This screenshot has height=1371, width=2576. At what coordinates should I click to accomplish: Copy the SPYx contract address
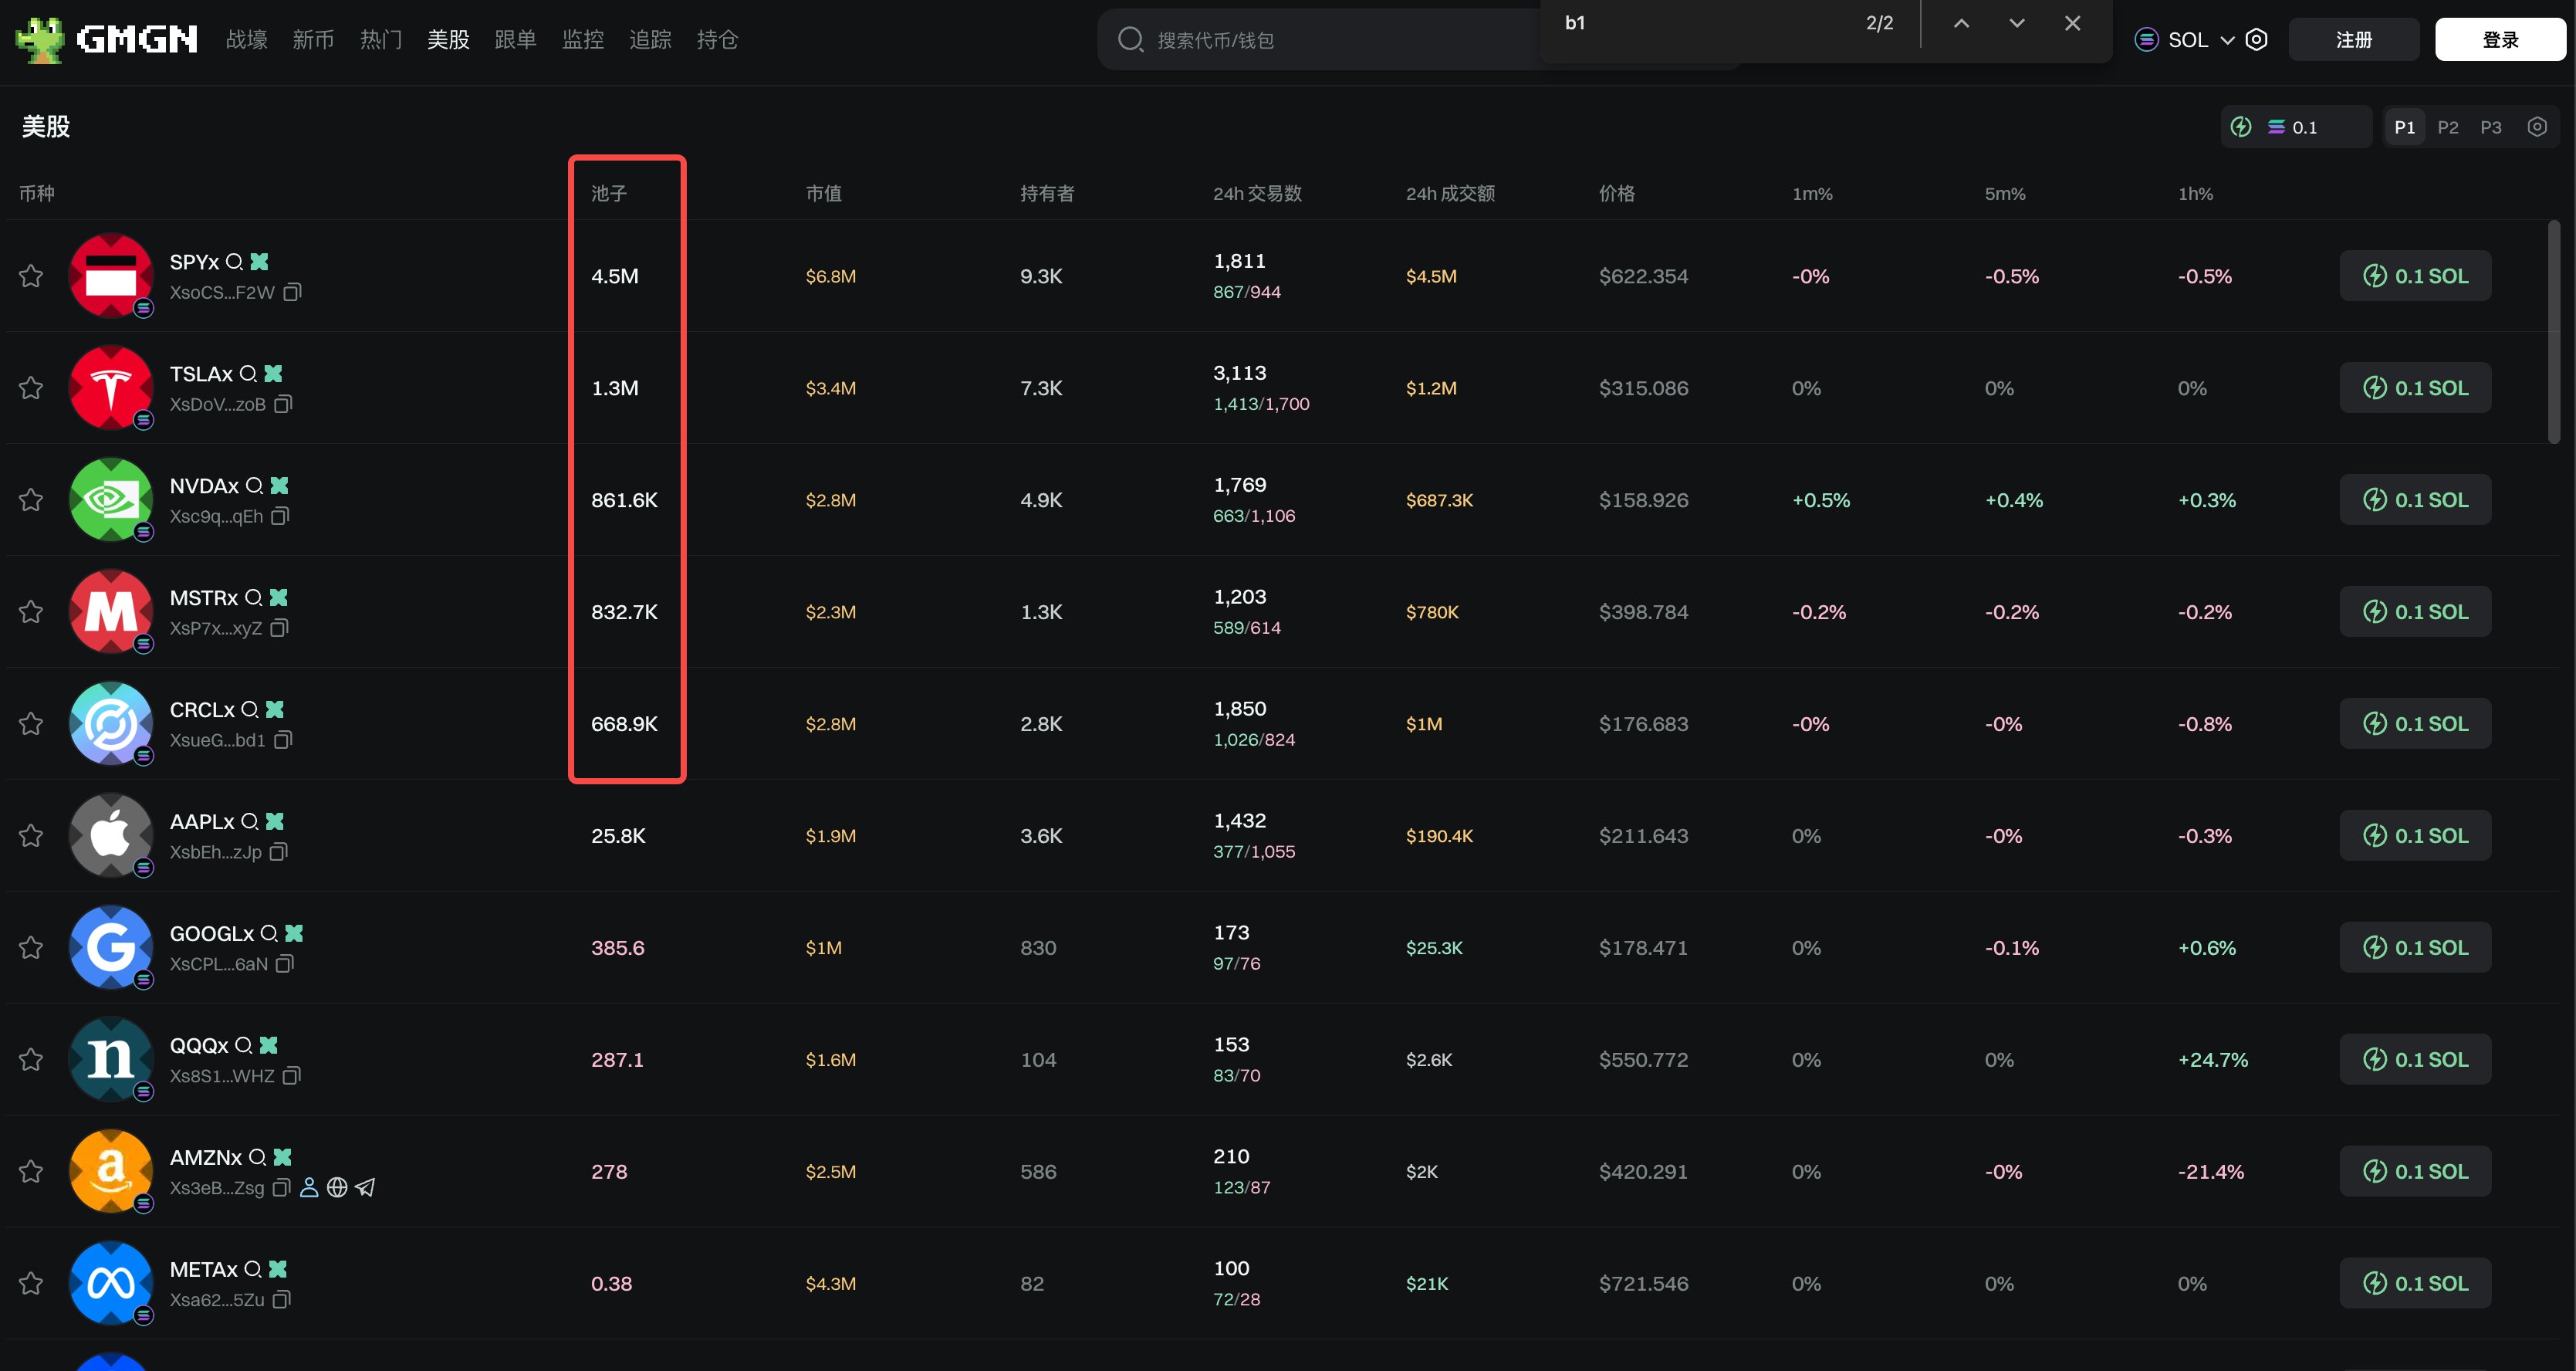292,292
